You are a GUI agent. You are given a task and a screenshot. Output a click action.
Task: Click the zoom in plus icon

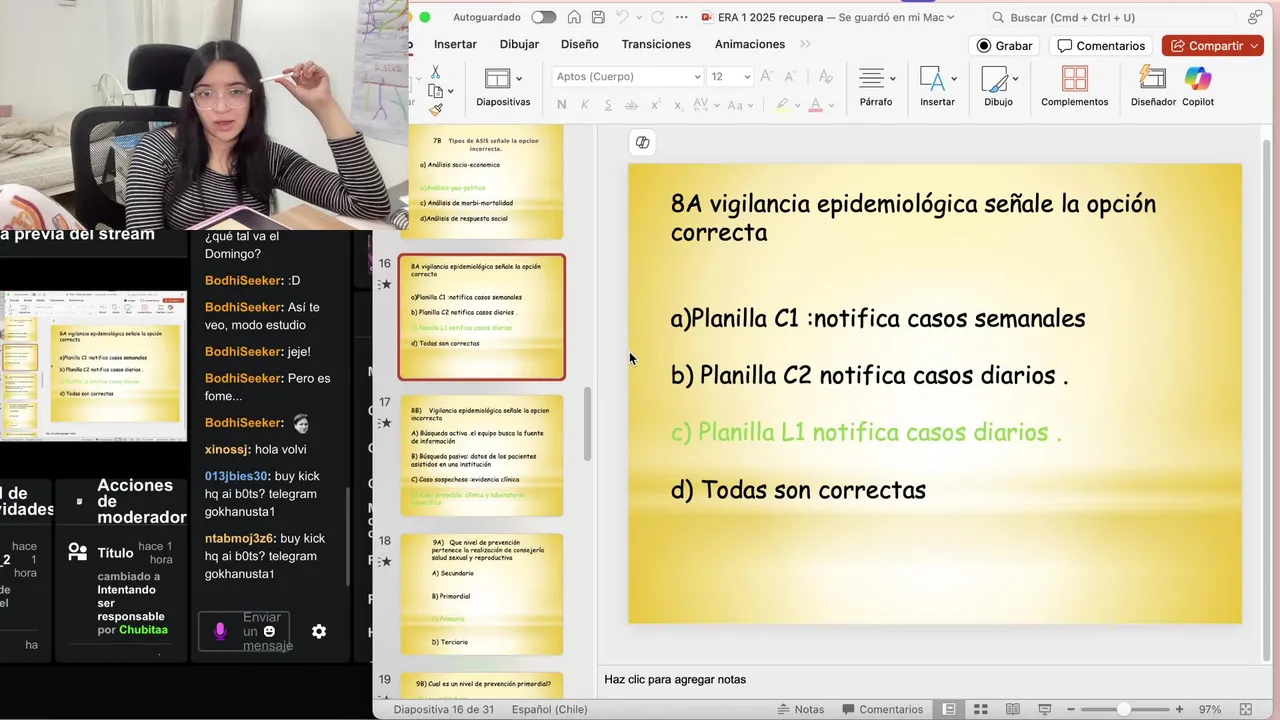coord(1180,709)
